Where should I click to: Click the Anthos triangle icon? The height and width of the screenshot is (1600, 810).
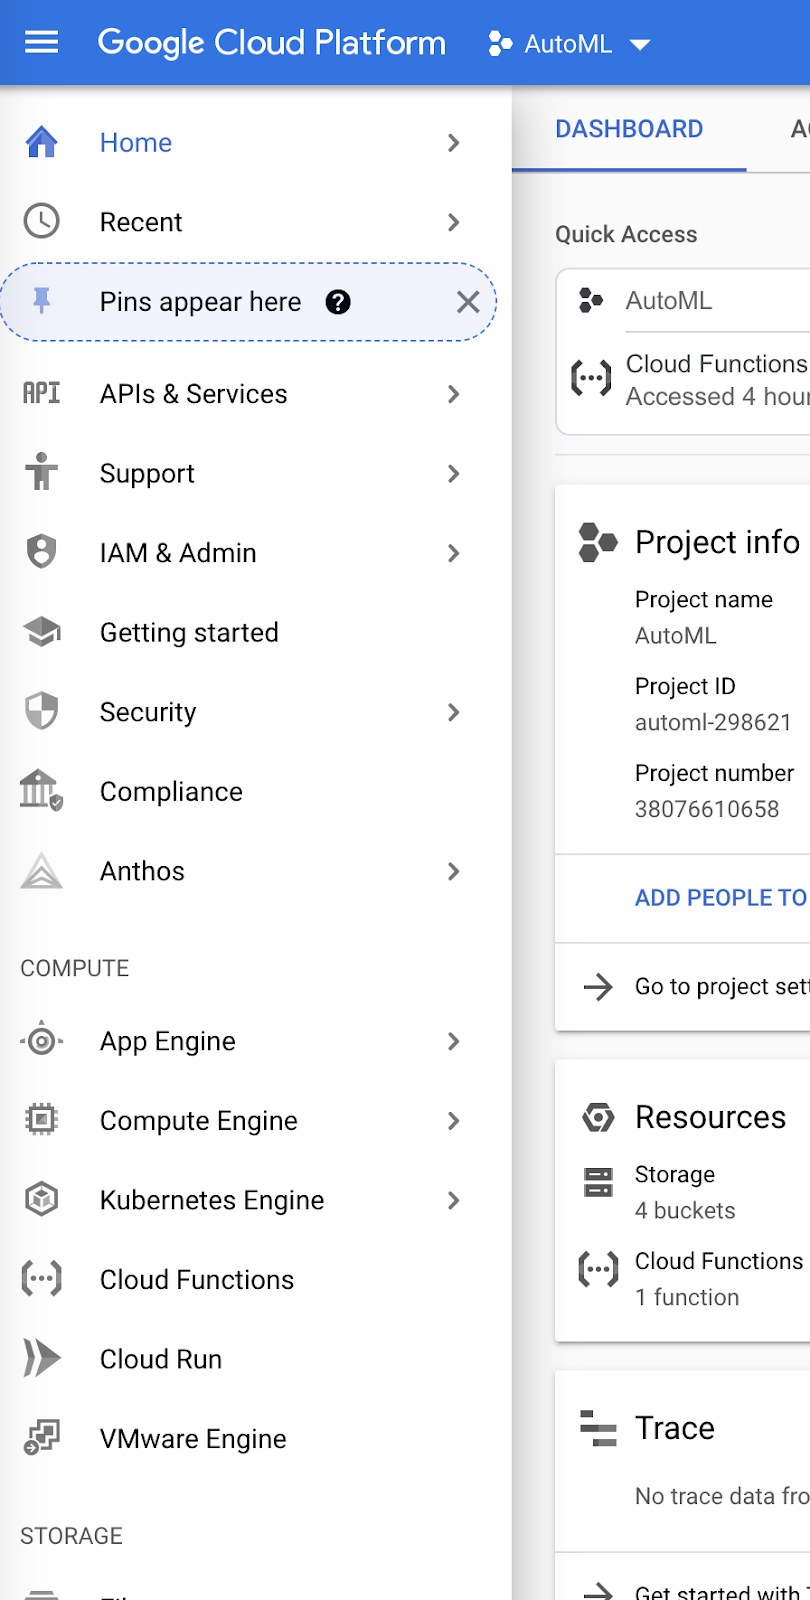[41, 871]
